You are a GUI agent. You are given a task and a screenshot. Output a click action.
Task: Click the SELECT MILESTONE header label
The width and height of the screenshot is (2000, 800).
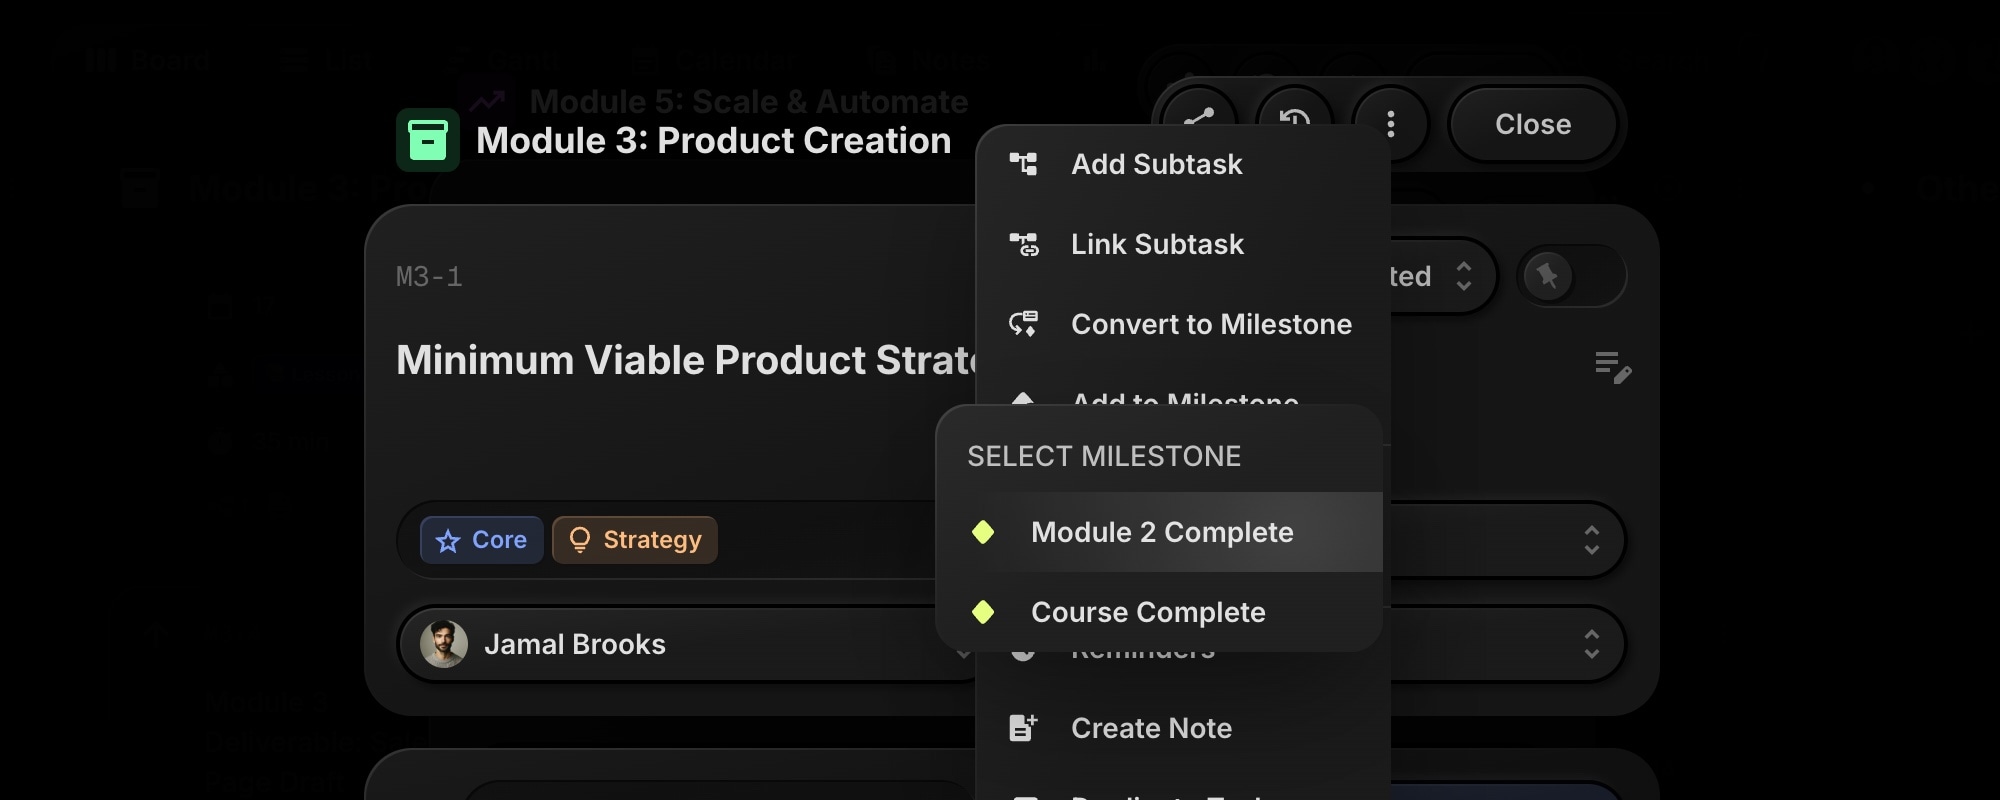pos(1104,456)
